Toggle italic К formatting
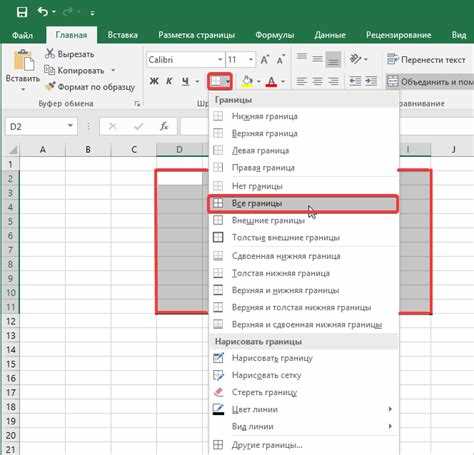This screenshot has height=455, width=474. coord(169,81)
